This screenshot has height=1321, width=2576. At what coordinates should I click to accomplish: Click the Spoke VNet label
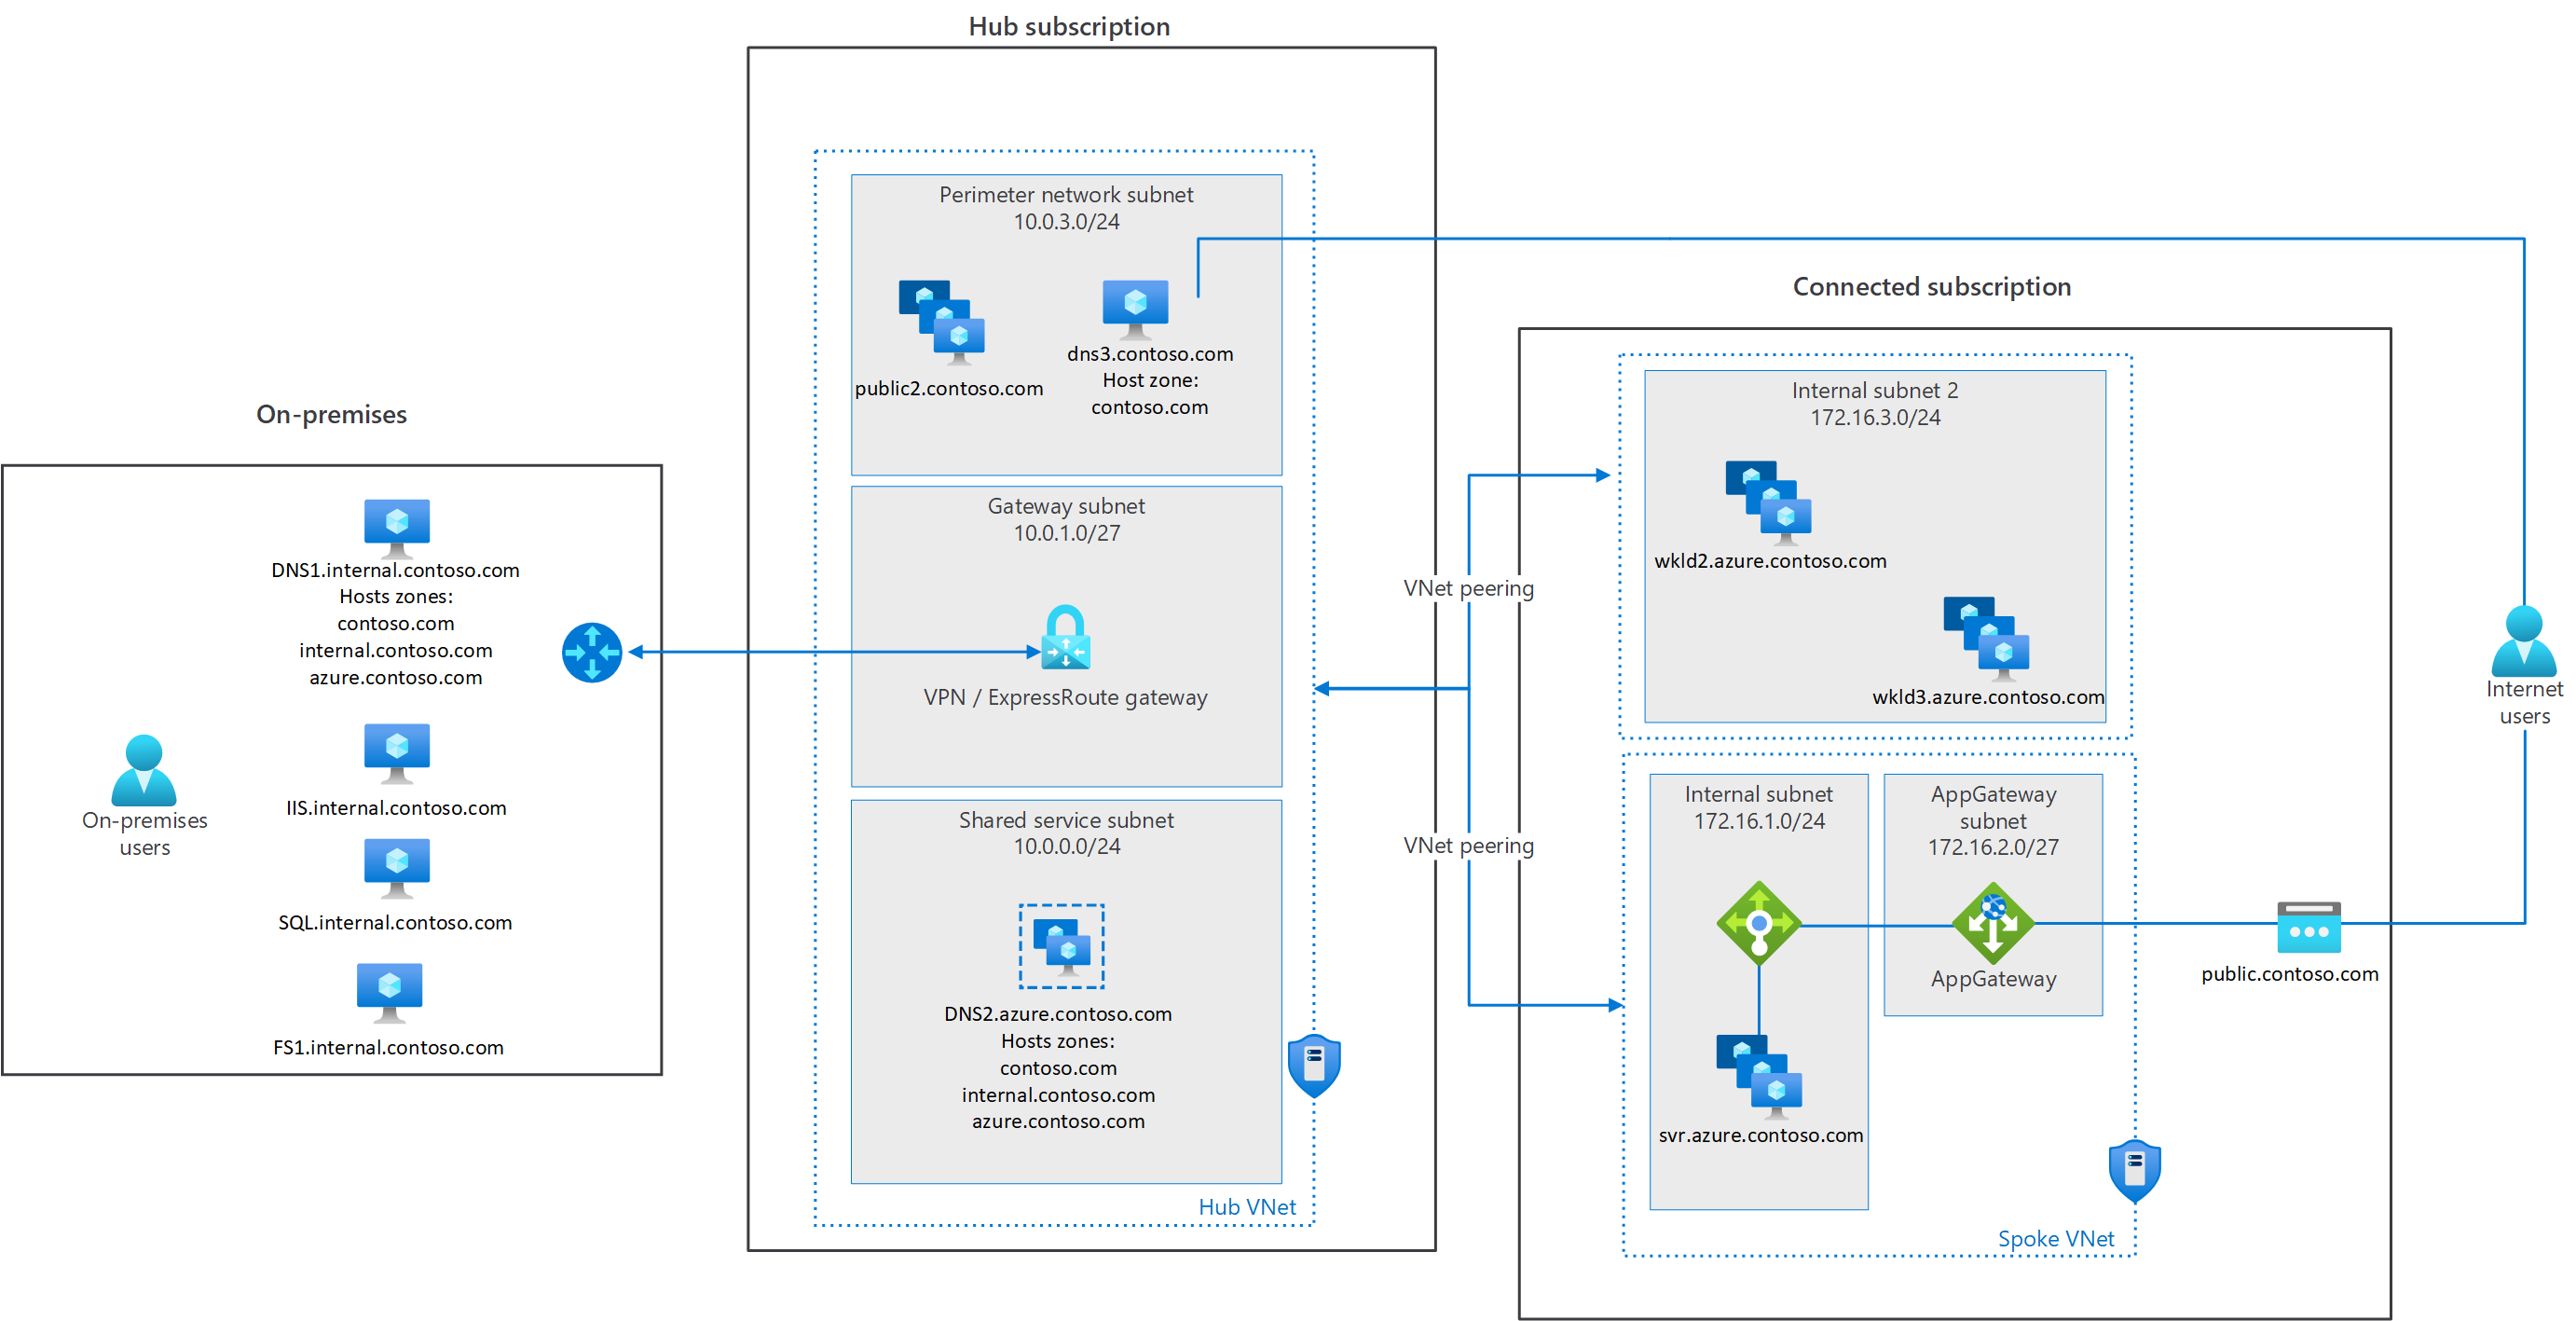pyautogui.click(x=2055, y=1238)
